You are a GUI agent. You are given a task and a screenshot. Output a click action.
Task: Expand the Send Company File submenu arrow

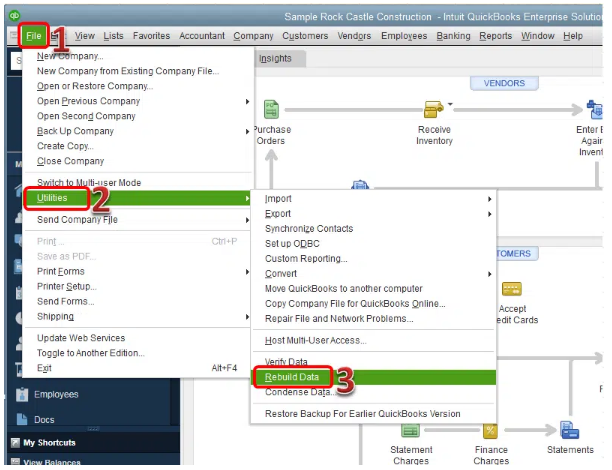click(247, 221)
